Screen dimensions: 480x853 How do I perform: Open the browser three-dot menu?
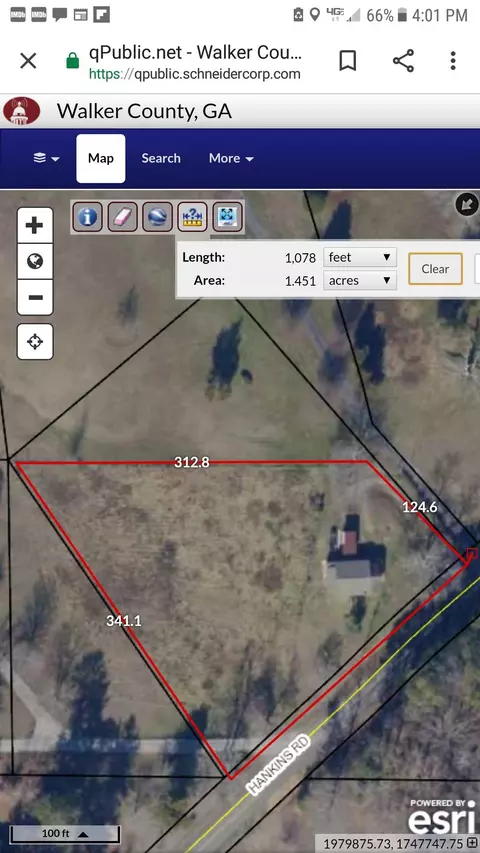tap(453, 61)
